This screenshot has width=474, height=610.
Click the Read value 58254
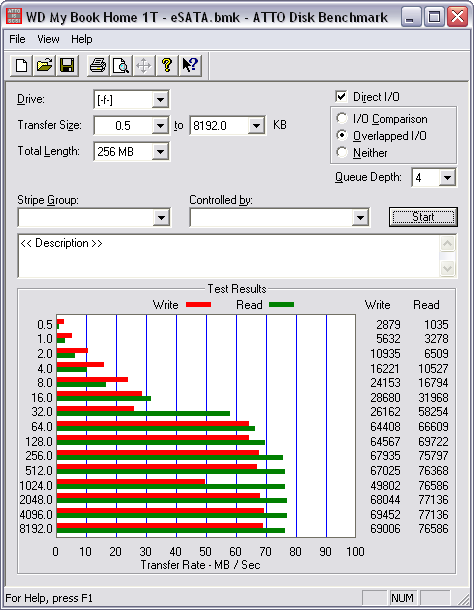coord(433,412)
